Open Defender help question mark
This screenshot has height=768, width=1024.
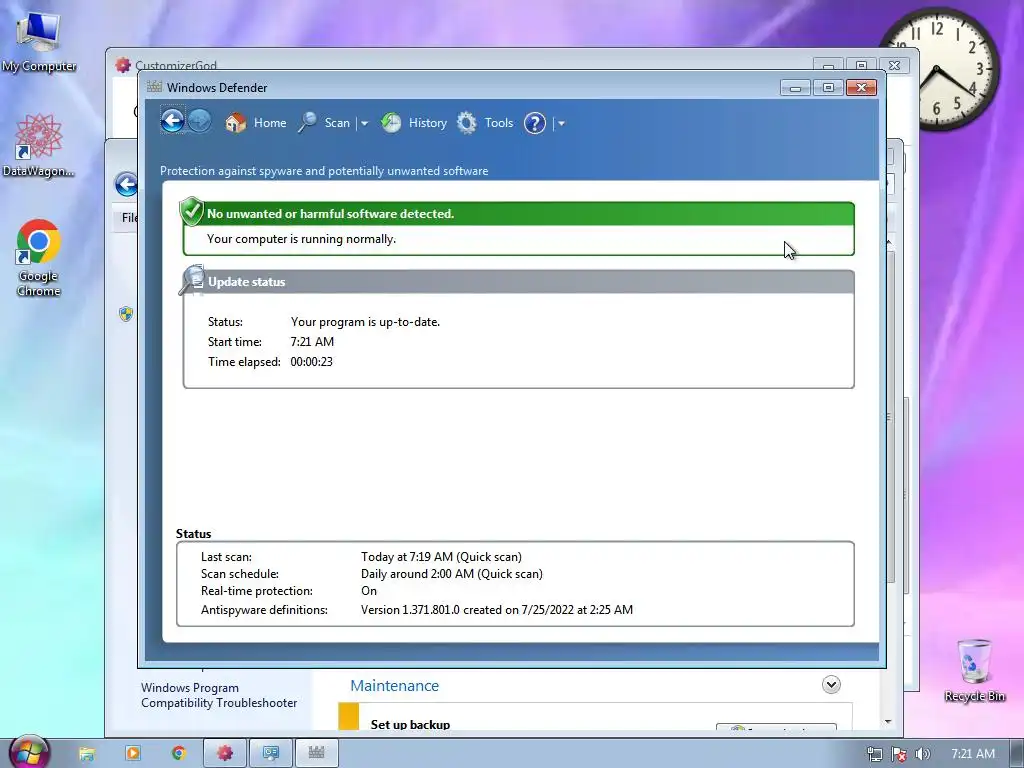tap(534, 123)
